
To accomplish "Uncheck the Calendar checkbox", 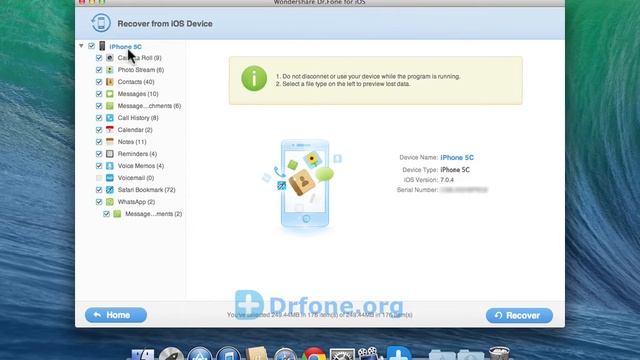I will click(x=99, y=130).
